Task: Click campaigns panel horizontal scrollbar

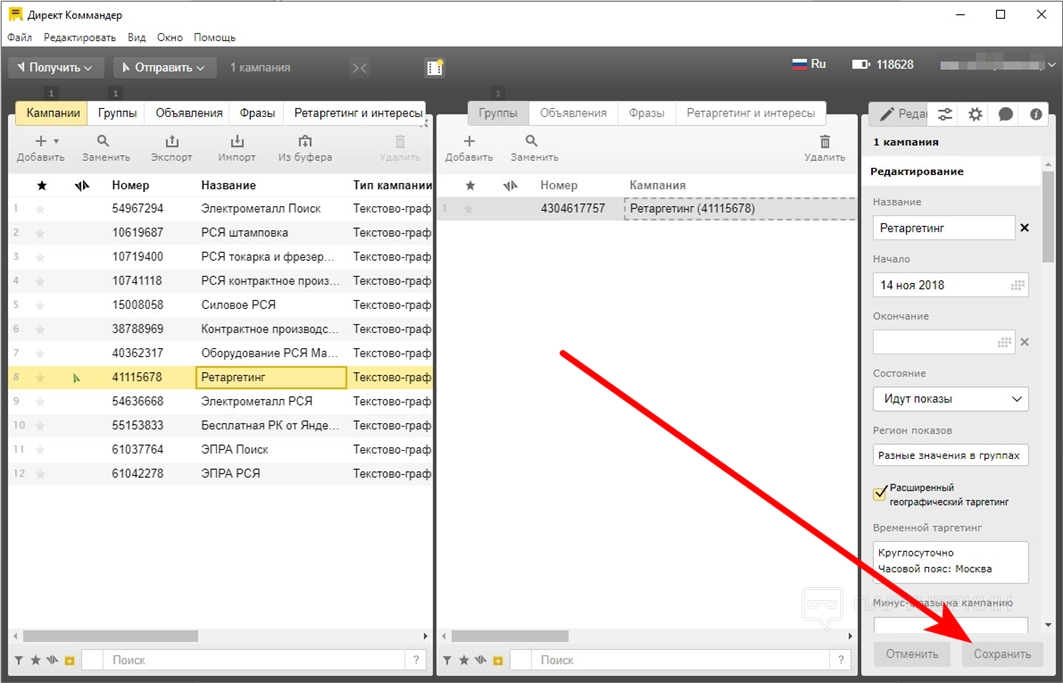Action: coord(111,636)
